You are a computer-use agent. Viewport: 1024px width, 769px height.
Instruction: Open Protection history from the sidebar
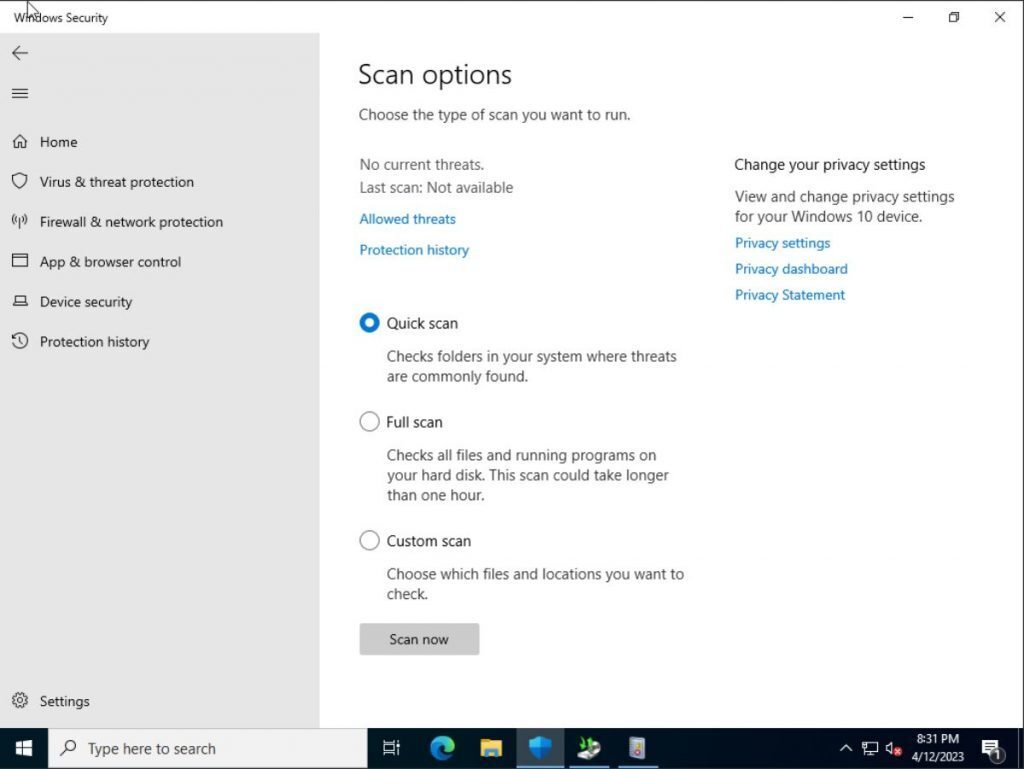[x=94, y=341]
